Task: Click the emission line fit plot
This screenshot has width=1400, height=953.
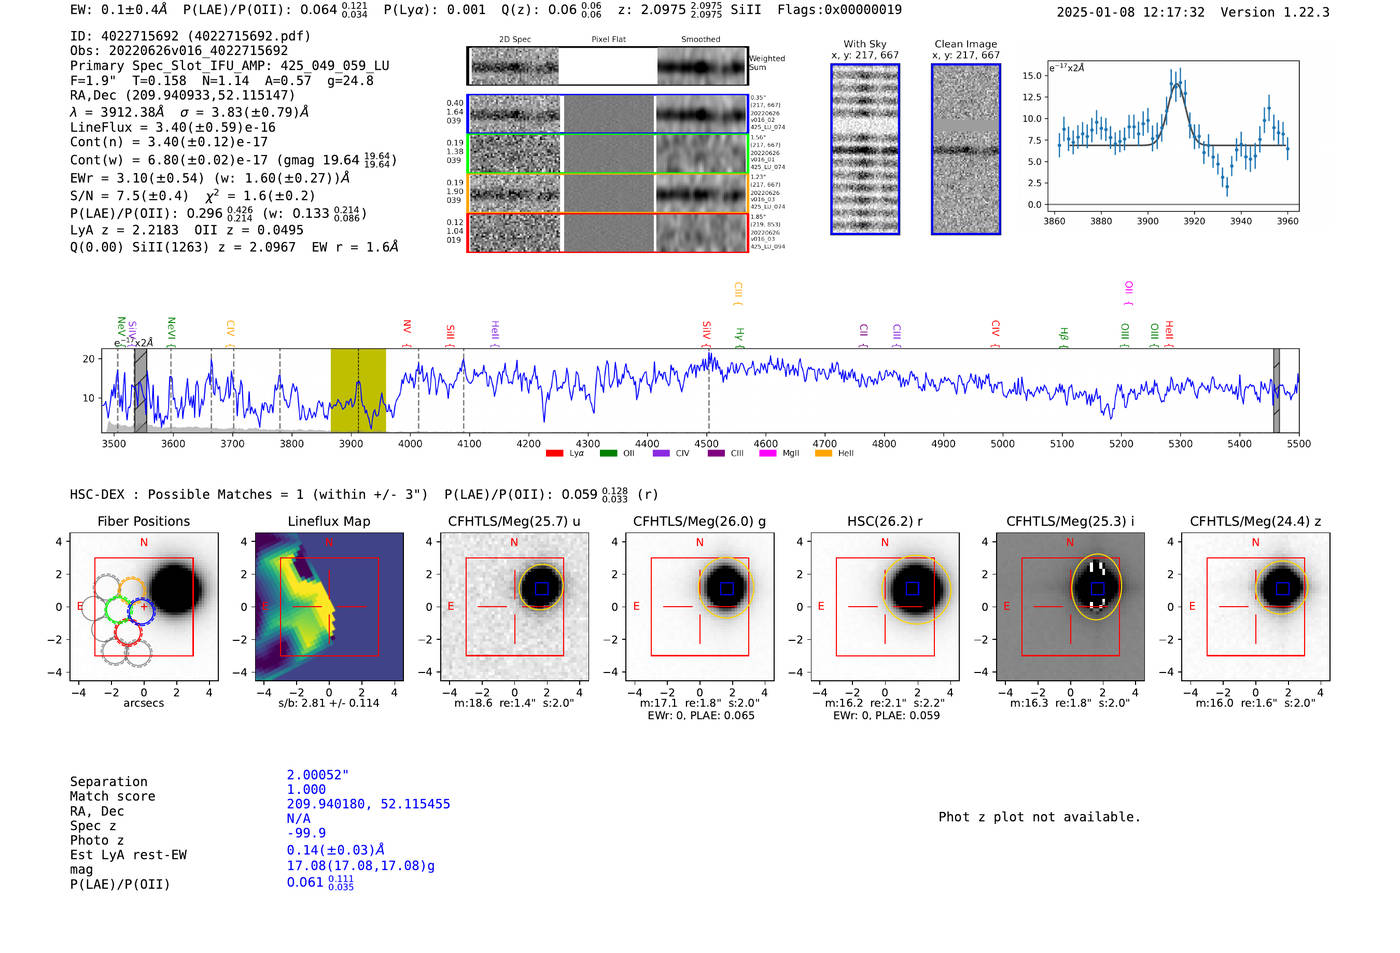Action: pyautogui.click(x=1171, y=136)
